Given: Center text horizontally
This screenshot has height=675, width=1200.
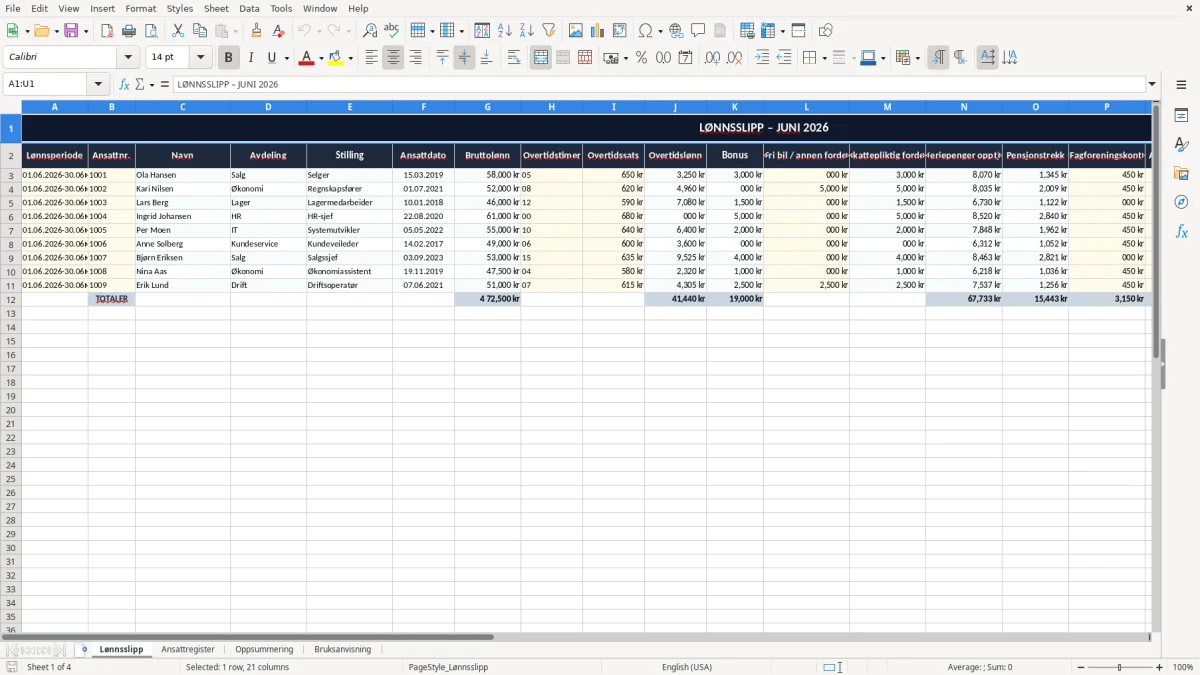Looking at the screenshot, I should pos(393,58).
